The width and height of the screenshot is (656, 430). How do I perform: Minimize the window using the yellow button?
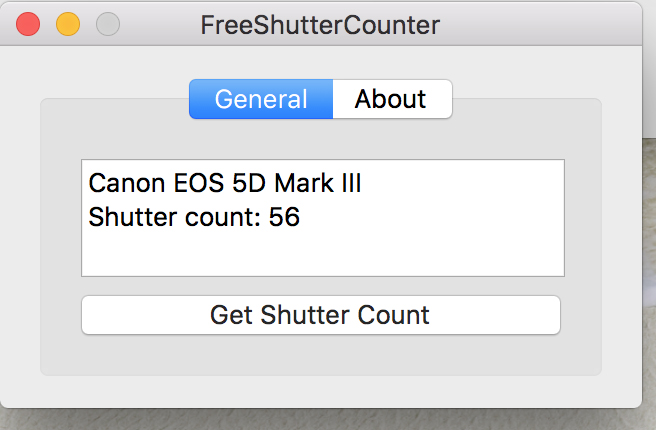68,24
